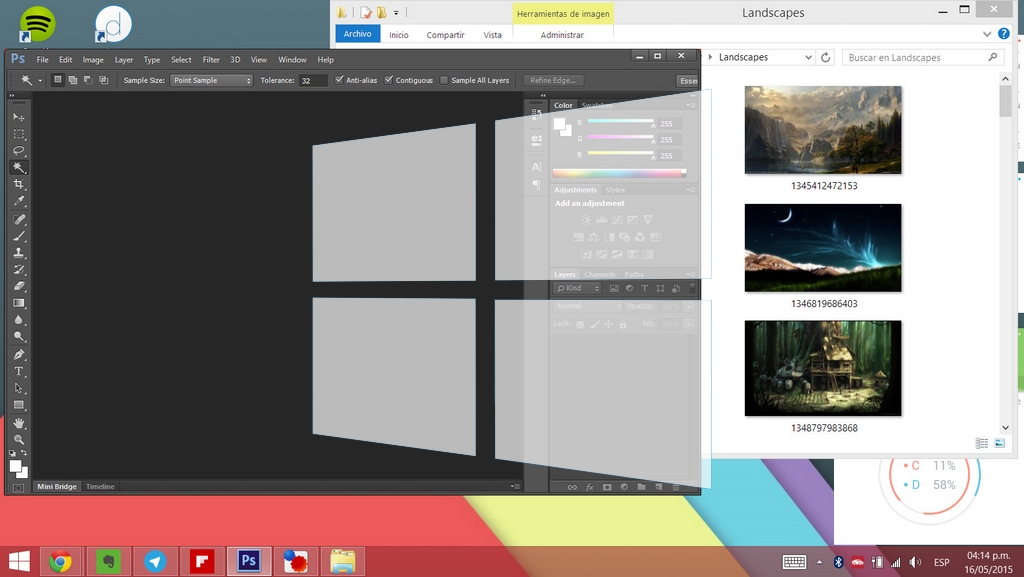Image resolution: width=1024 pixels, height=577 pixels.
Task: Select the Dodge tool
Action: pos(19,337)
